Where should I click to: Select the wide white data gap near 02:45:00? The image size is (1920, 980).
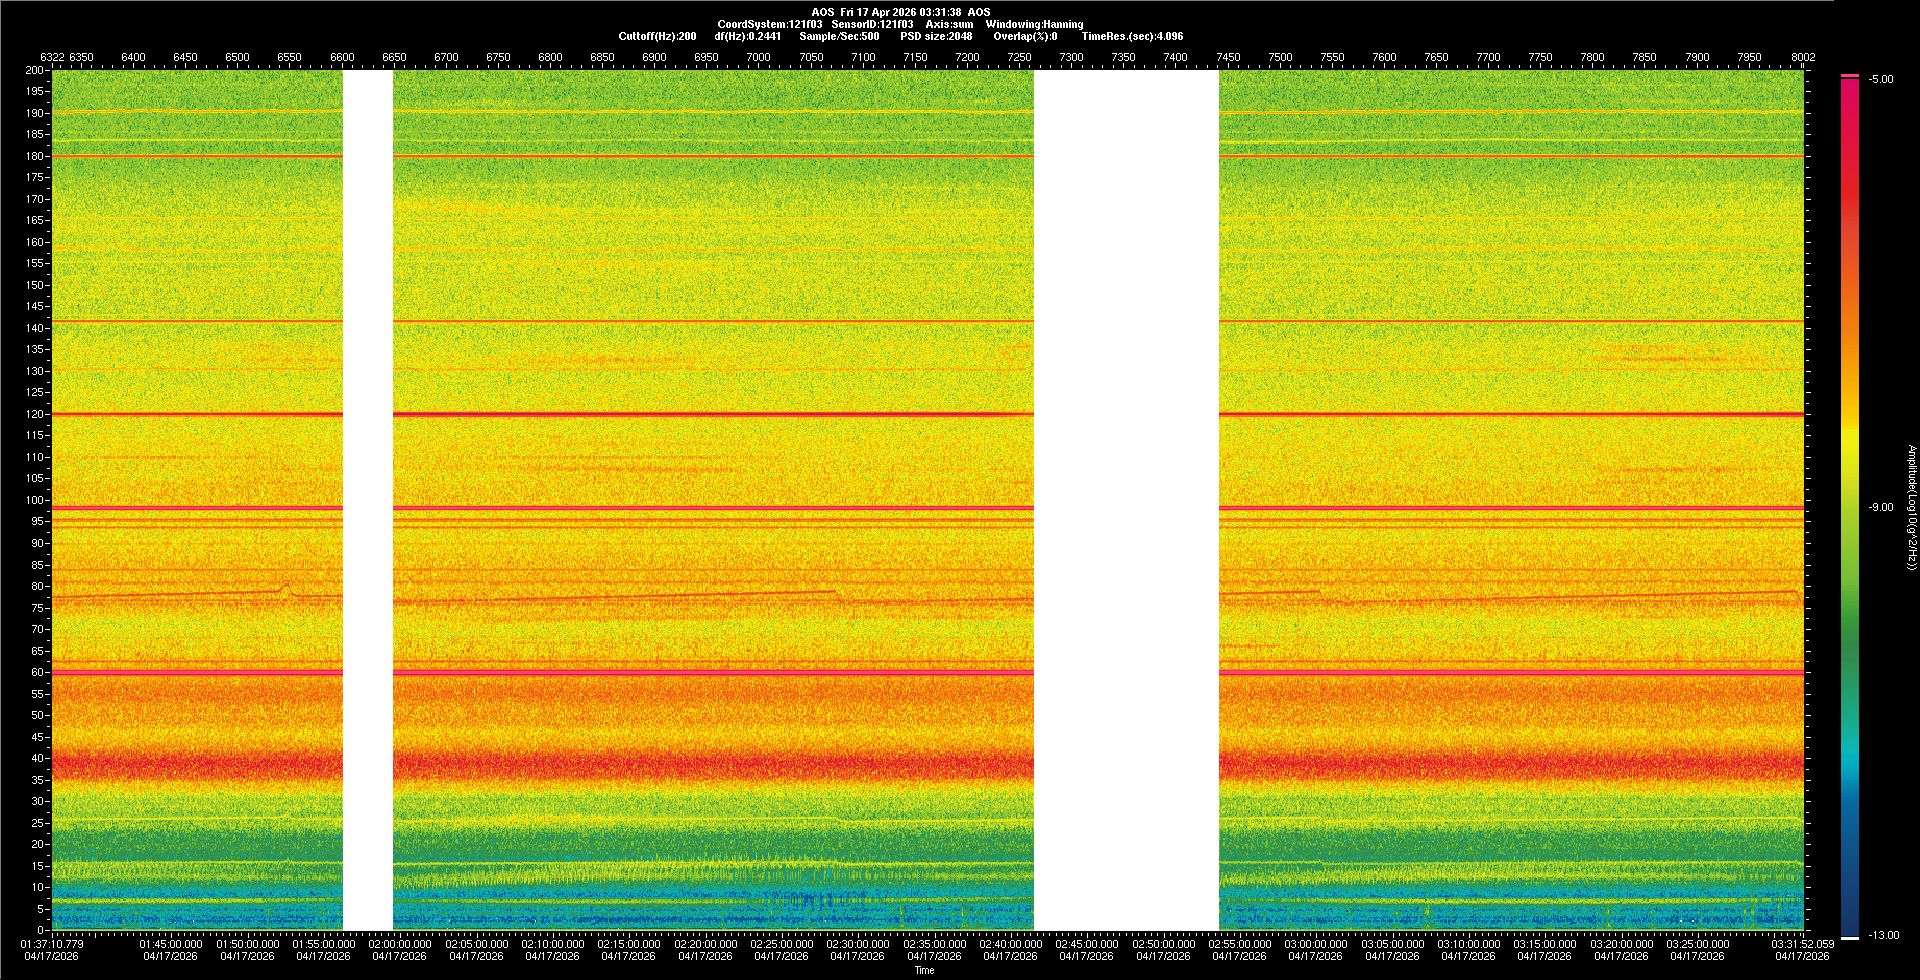click(x=1126, y=500)
